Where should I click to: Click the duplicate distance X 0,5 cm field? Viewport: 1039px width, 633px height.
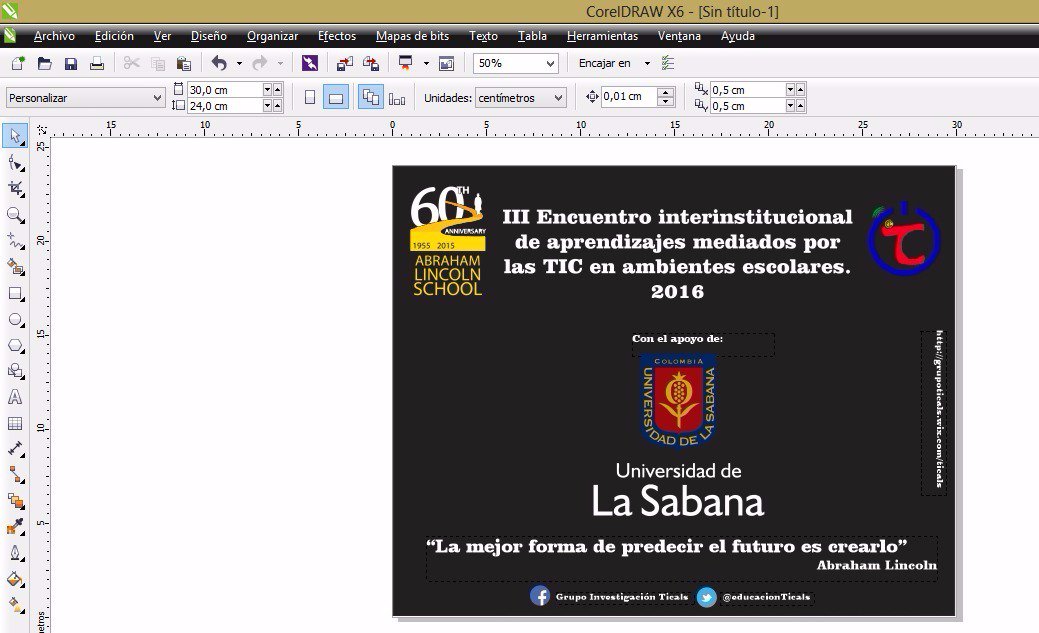click(747, 89)
